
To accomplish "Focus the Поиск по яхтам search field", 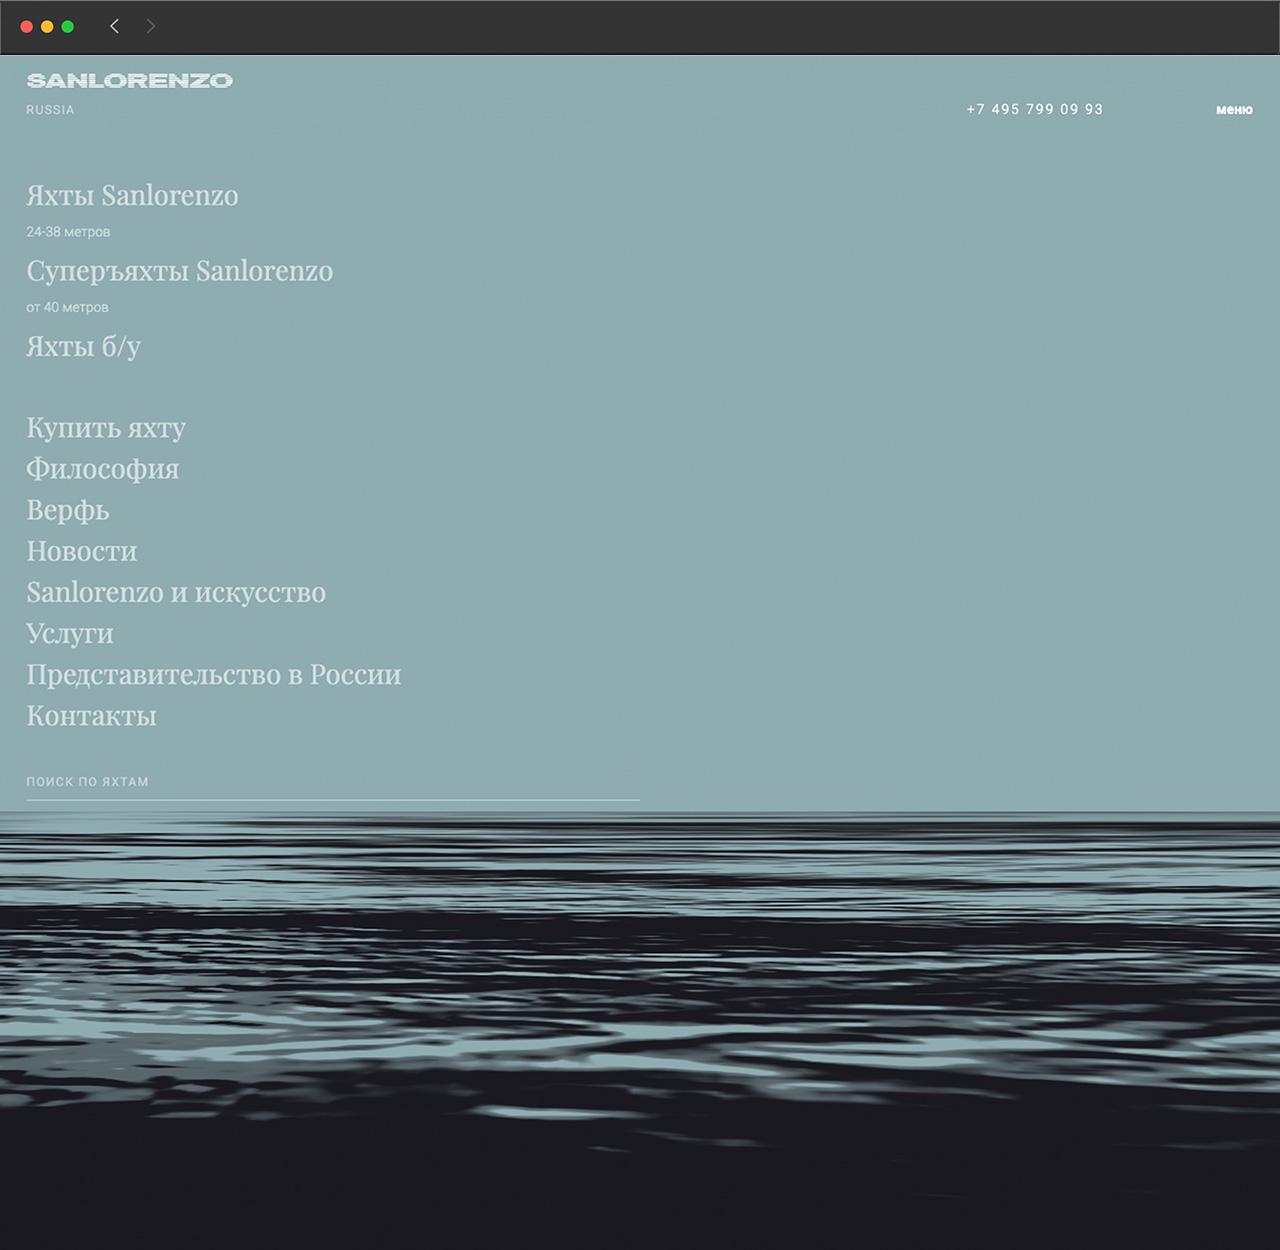I will [x=333, y=782].
